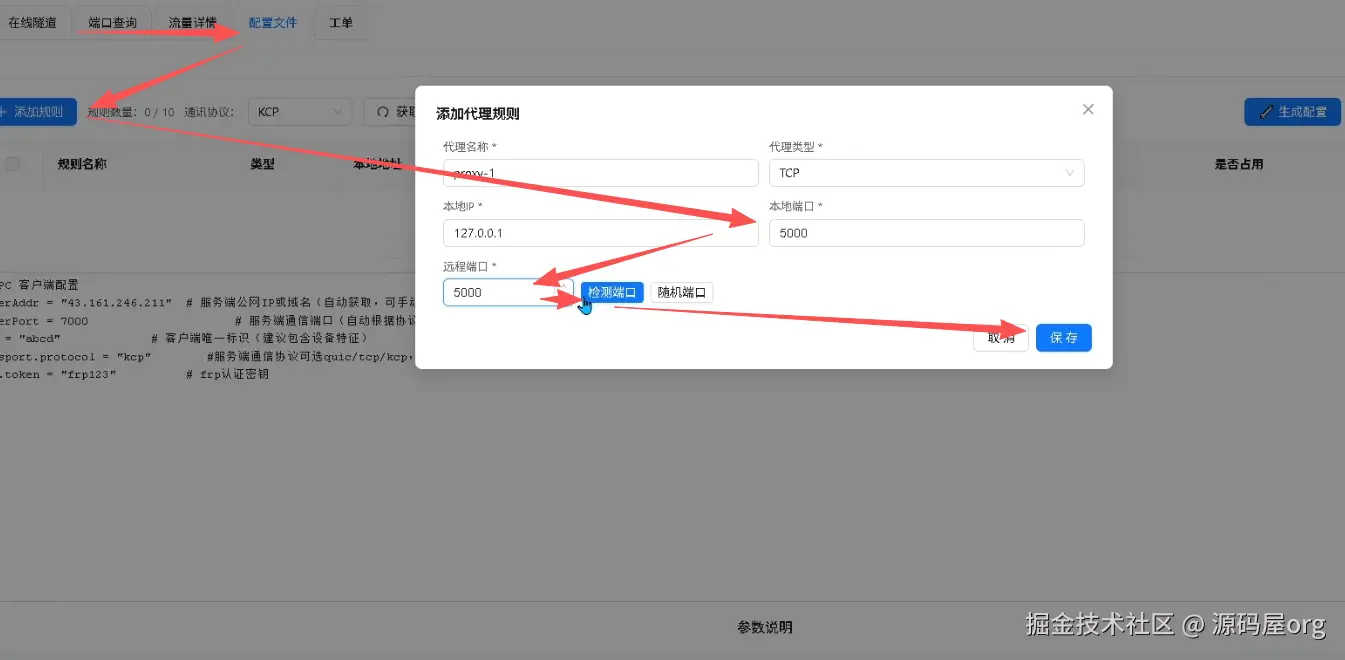Click the 添加规则 button

[36, 112]
